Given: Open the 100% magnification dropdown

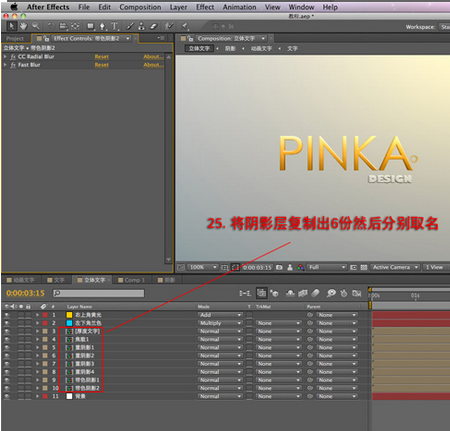Looking at the screenshot, I should tap(203, 267).
